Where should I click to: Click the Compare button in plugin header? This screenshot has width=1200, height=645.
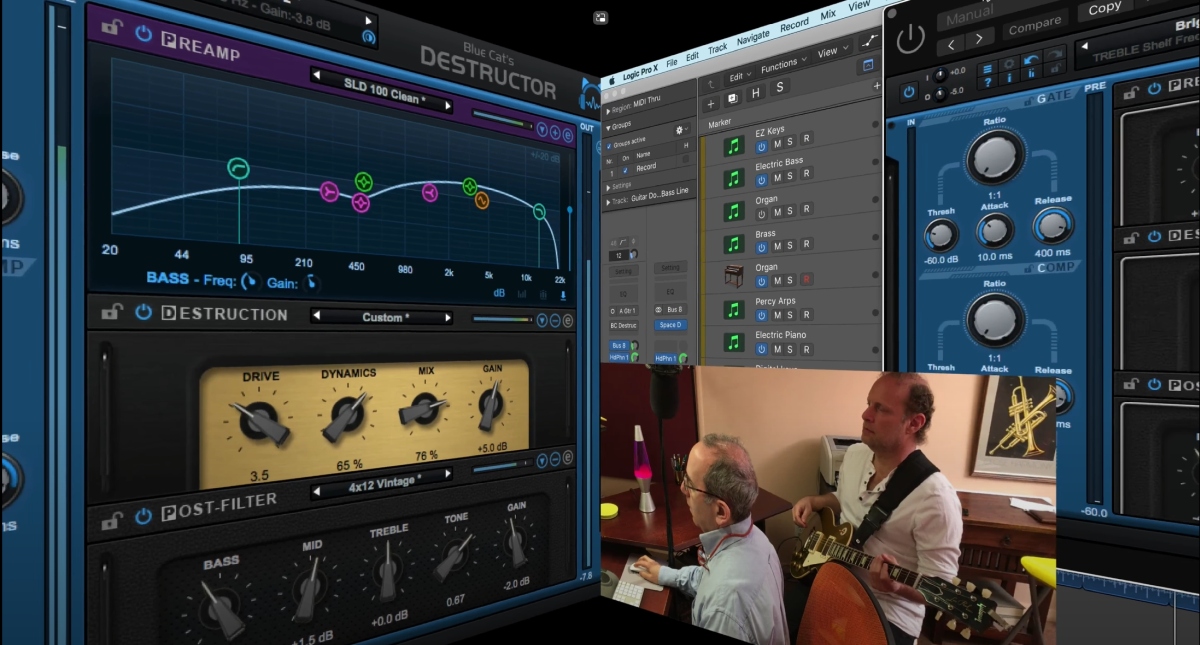pos(1034,27)
